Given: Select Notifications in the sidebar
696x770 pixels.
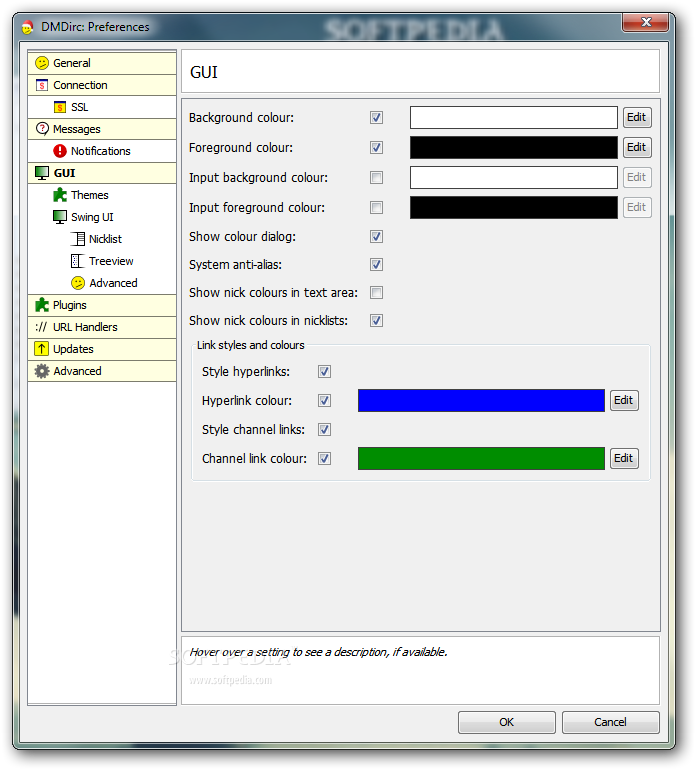Looking at the screenshot, I should [102, 151].
